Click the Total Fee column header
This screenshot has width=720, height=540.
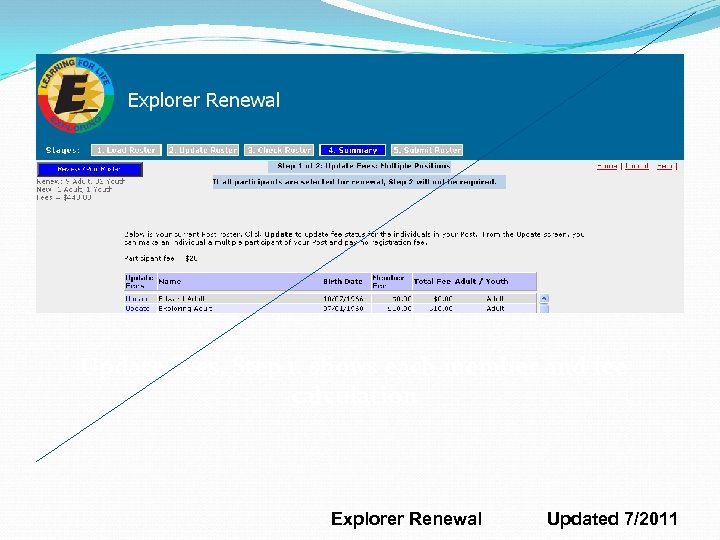tap(432, 281)
